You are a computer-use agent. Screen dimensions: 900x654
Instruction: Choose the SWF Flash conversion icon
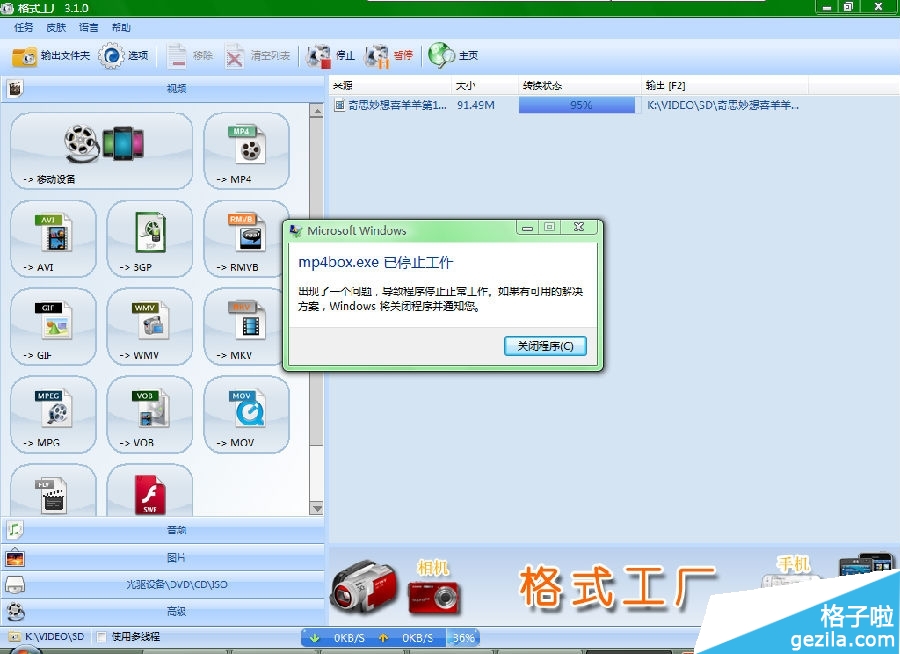click(150, 490)
